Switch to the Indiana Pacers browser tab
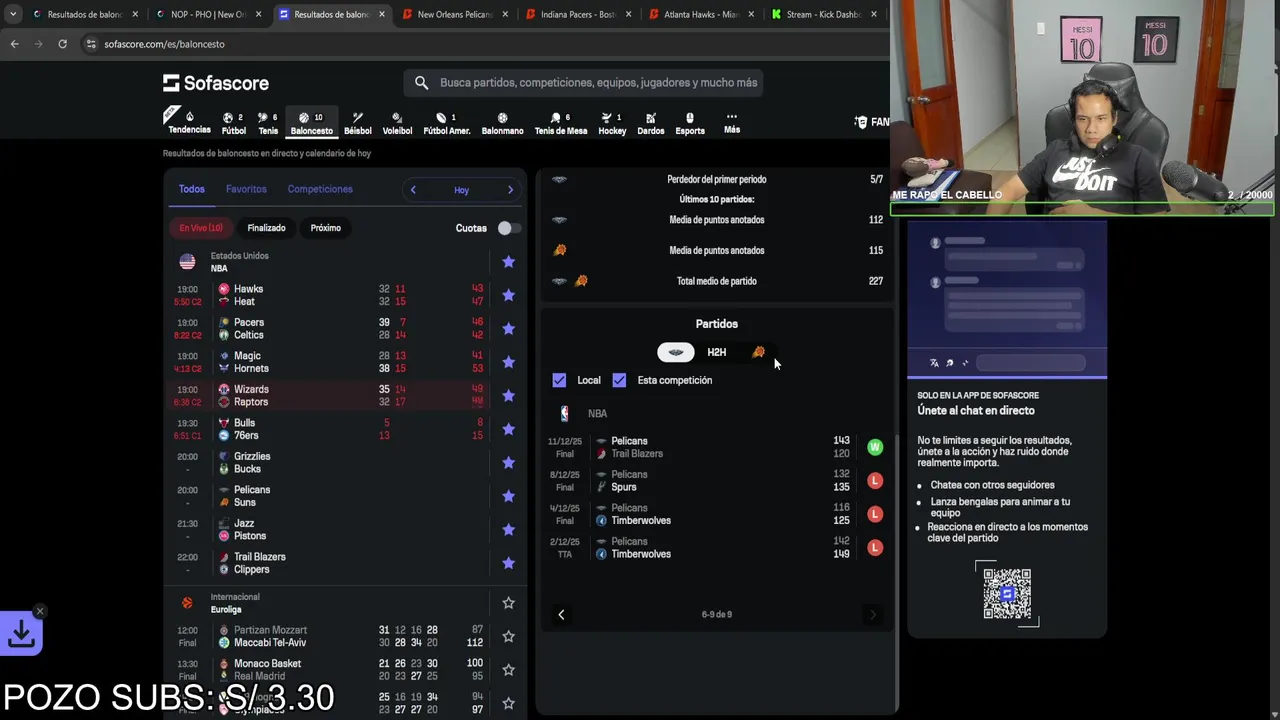This screenshot has height=720, width=1280. (580, 15)
